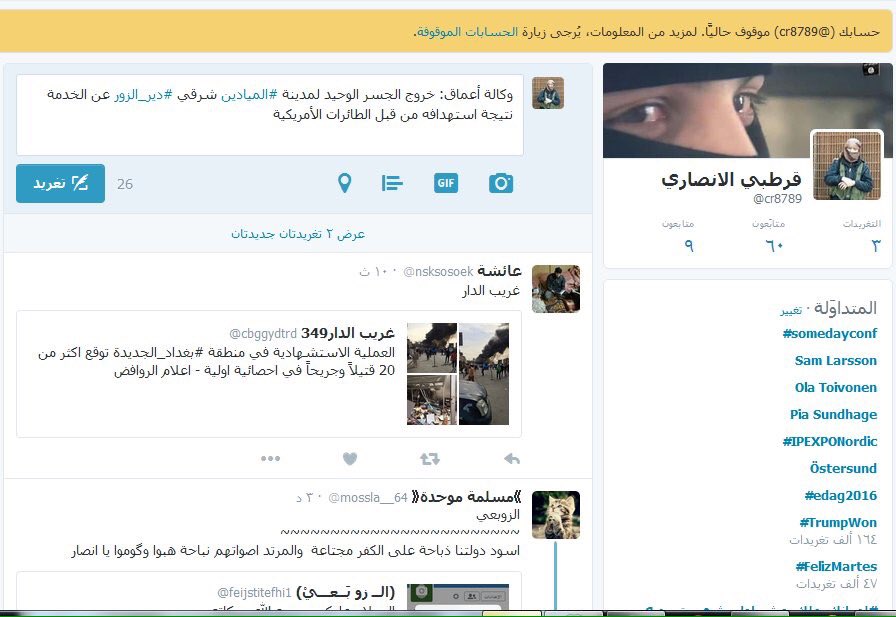Screen dimensions: 896x617
Task: Open the quoted tweet's photo collage
Action: (458, 374)
